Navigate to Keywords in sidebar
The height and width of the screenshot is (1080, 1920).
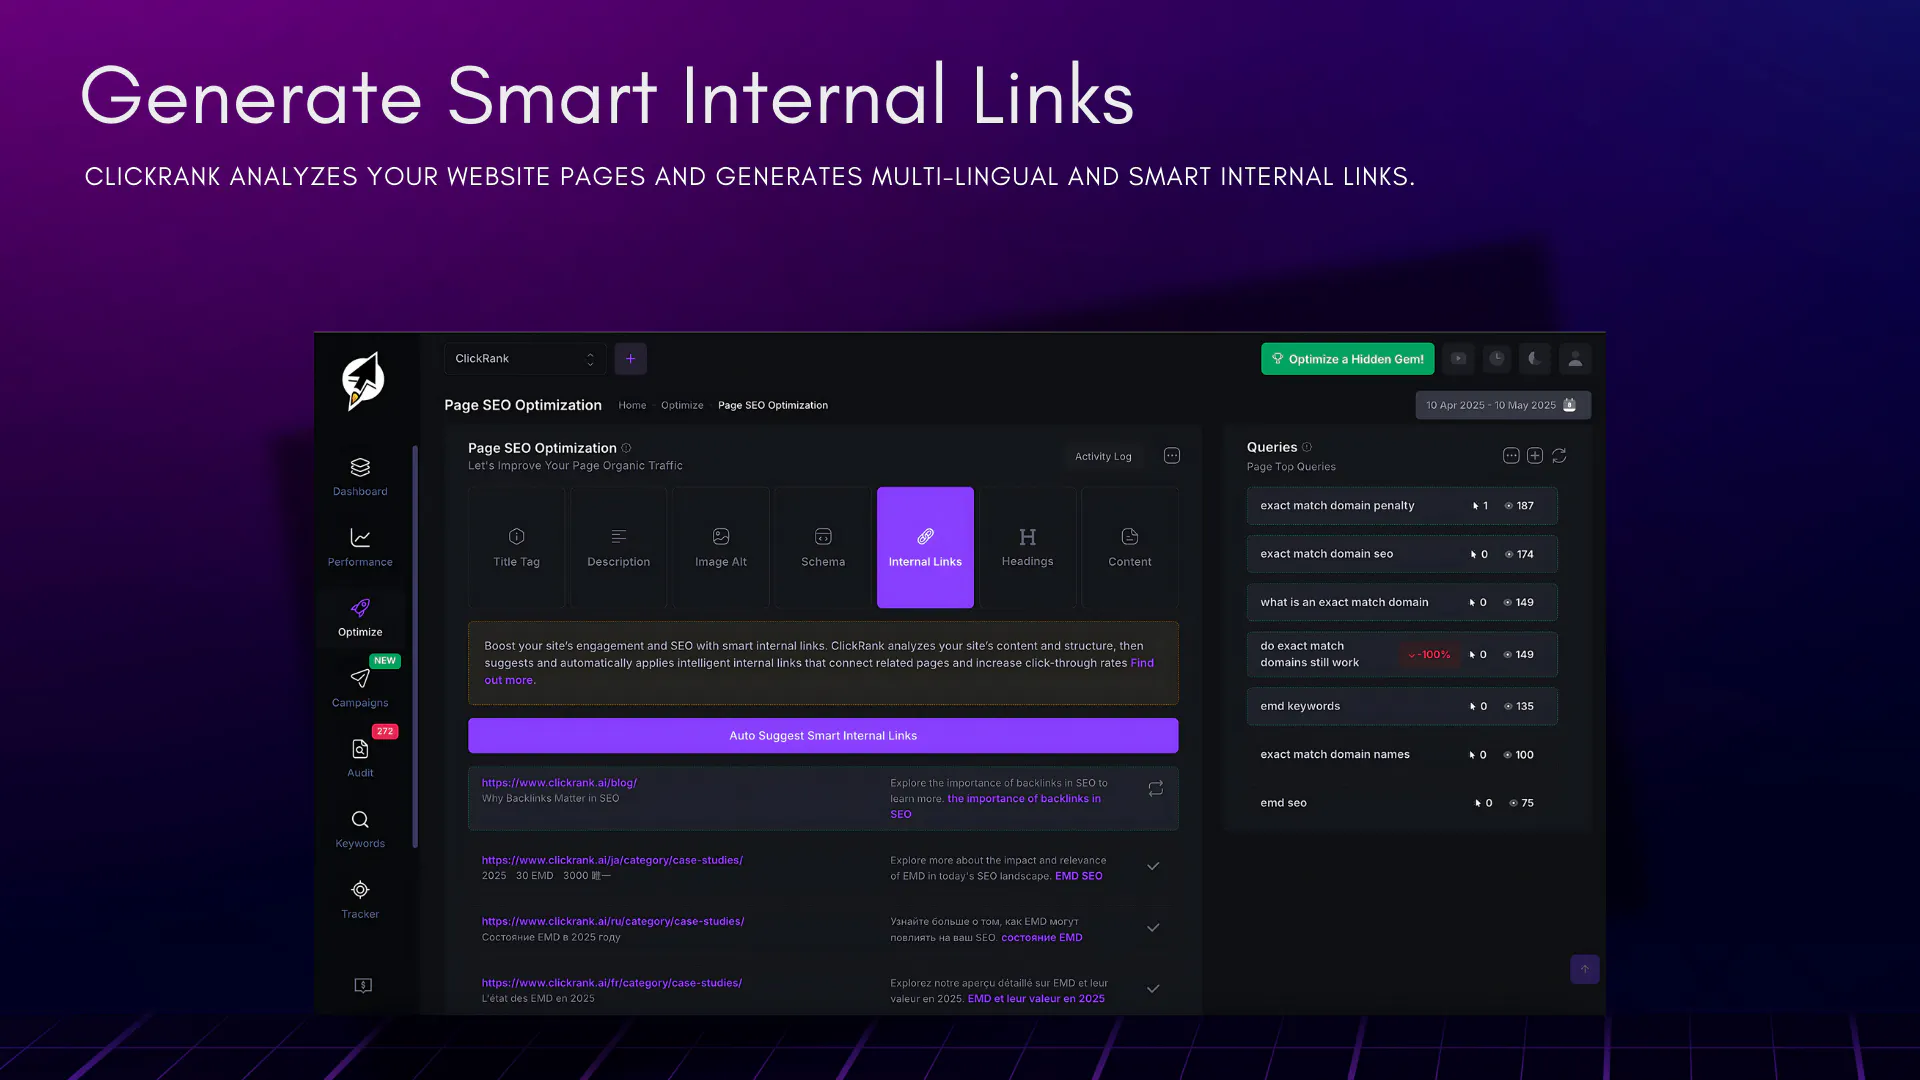point(360,829)
